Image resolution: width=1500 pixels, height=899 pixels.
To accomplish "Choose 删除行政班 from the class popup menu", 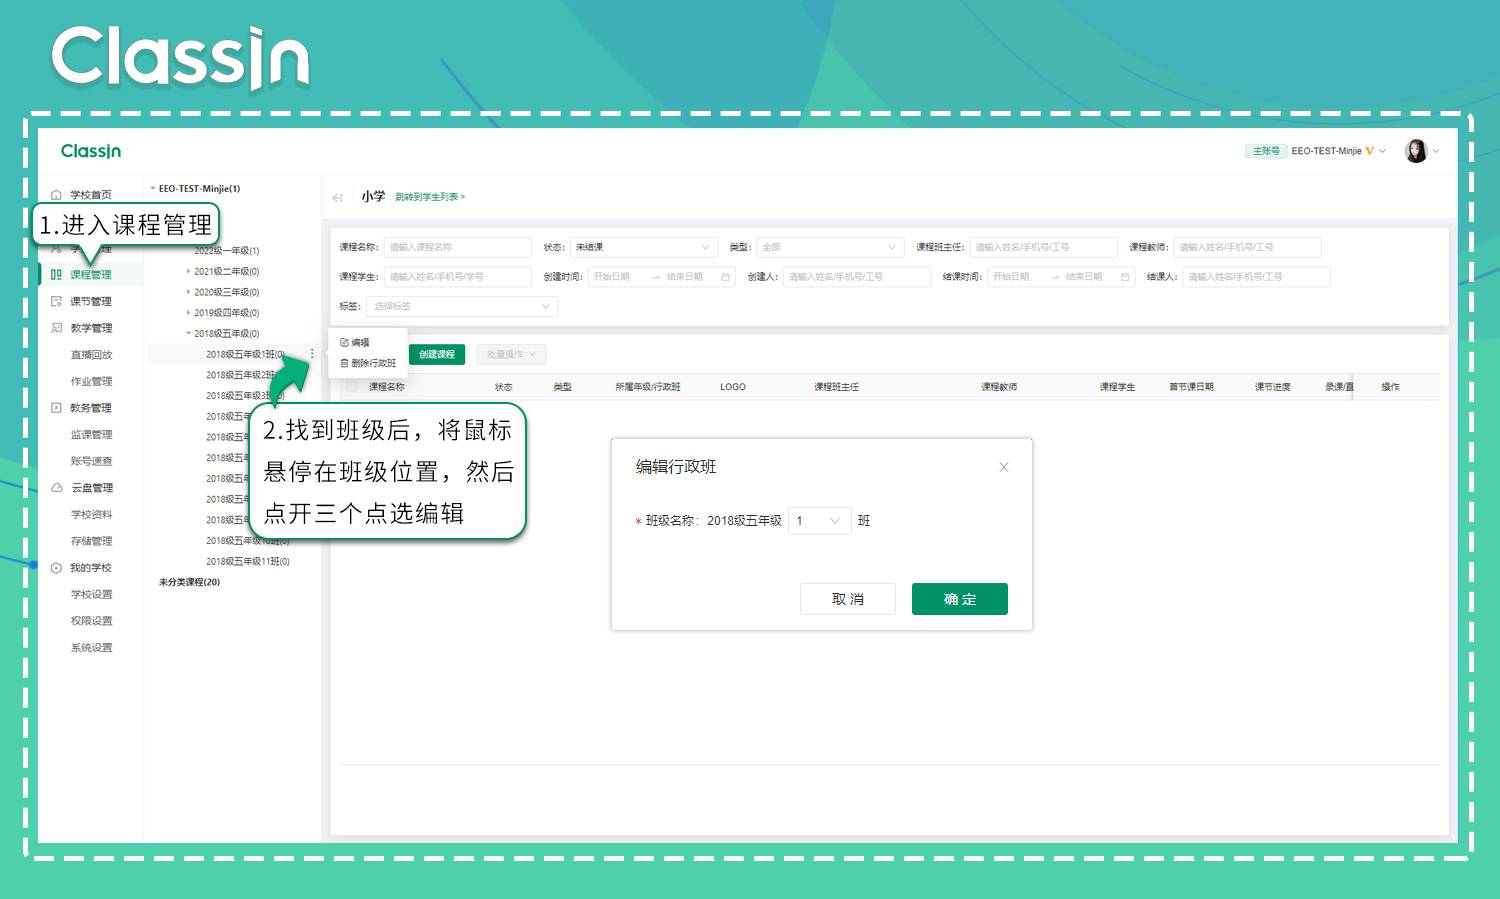I will (368, 363).
